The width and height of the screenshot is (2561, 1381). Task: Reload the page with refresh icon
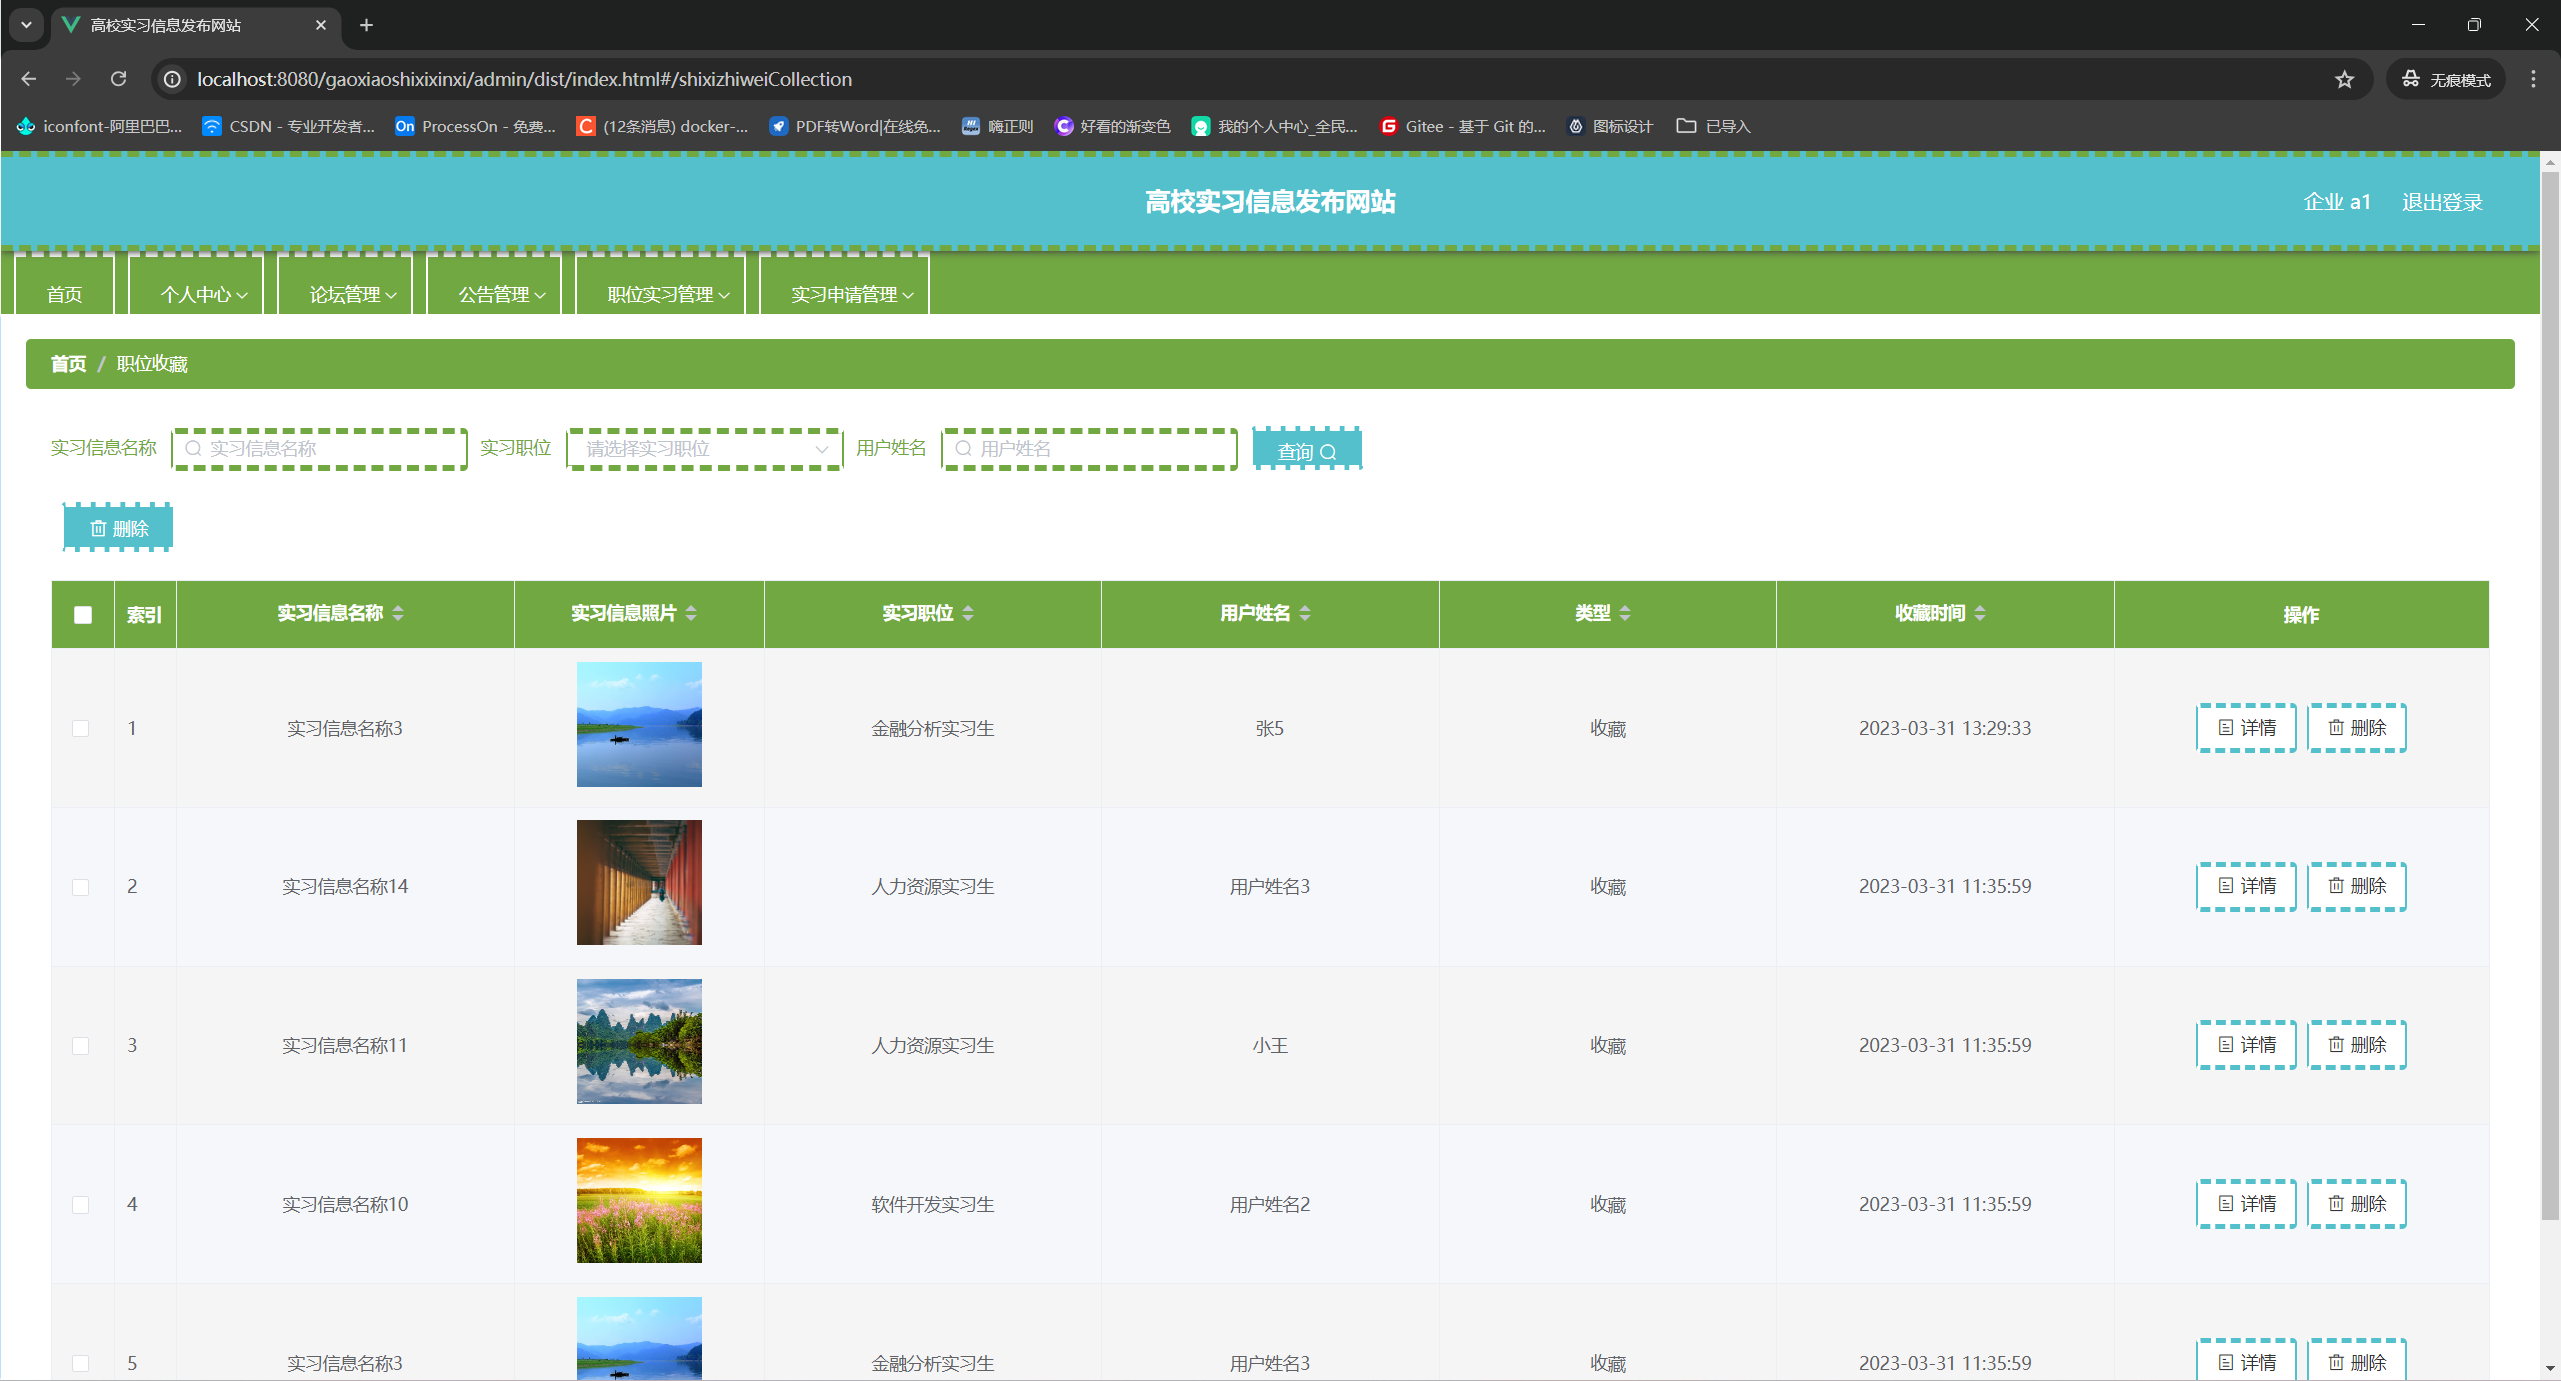118,79
